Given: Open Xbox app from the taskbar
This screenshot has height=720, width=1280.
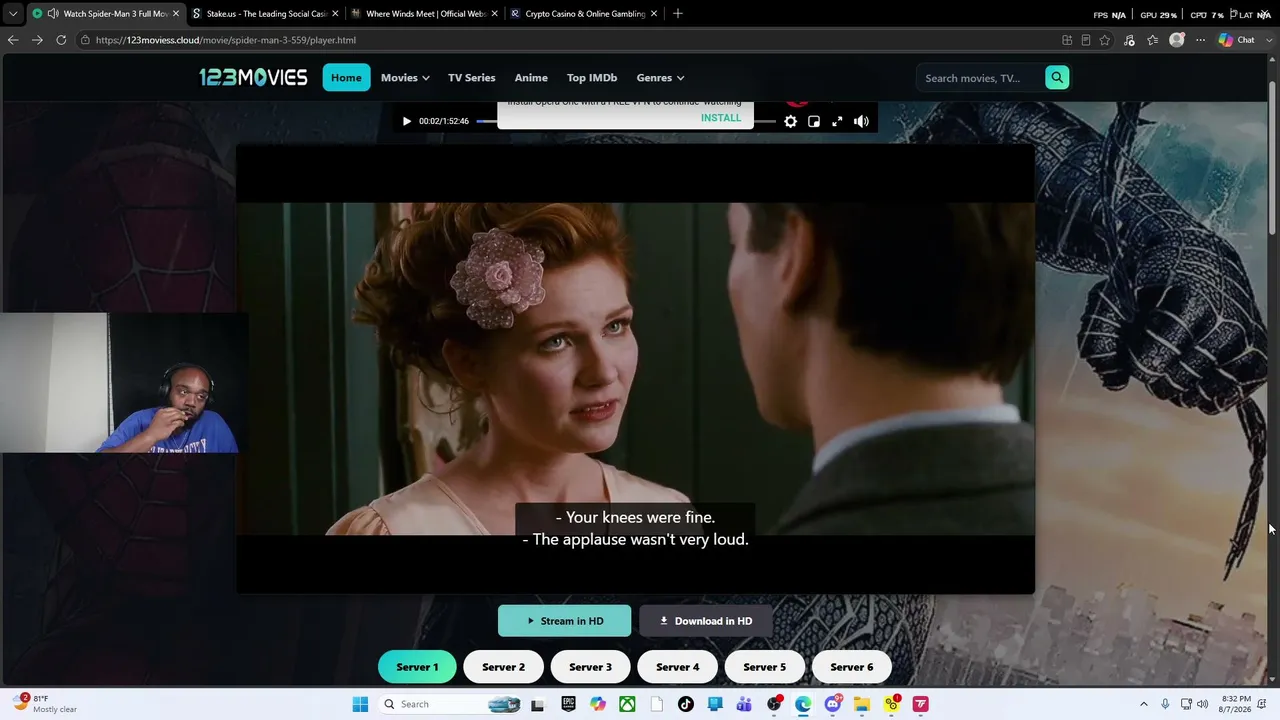Looking at the screenshot, I should [627, 704].
